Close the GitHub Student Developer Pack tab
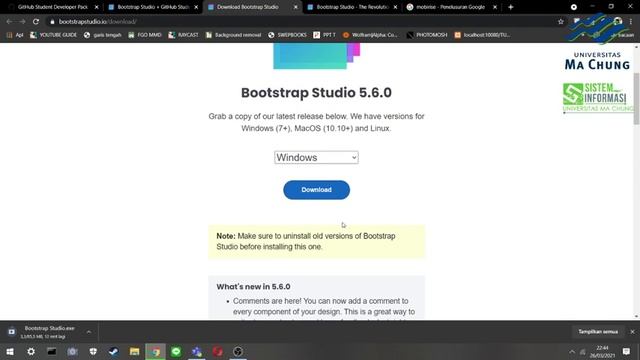This screenshot has width=640, height=360. [x=96, y=7]
